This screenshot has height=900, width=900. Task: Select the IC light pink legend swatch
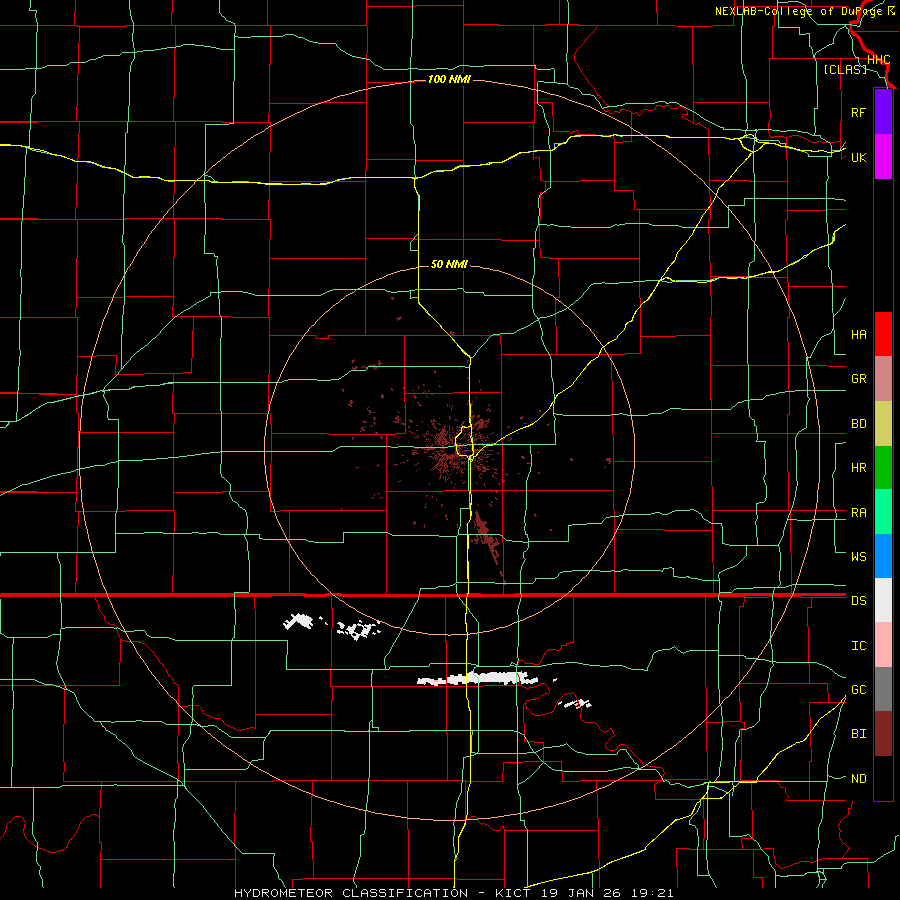pos(883,645)
